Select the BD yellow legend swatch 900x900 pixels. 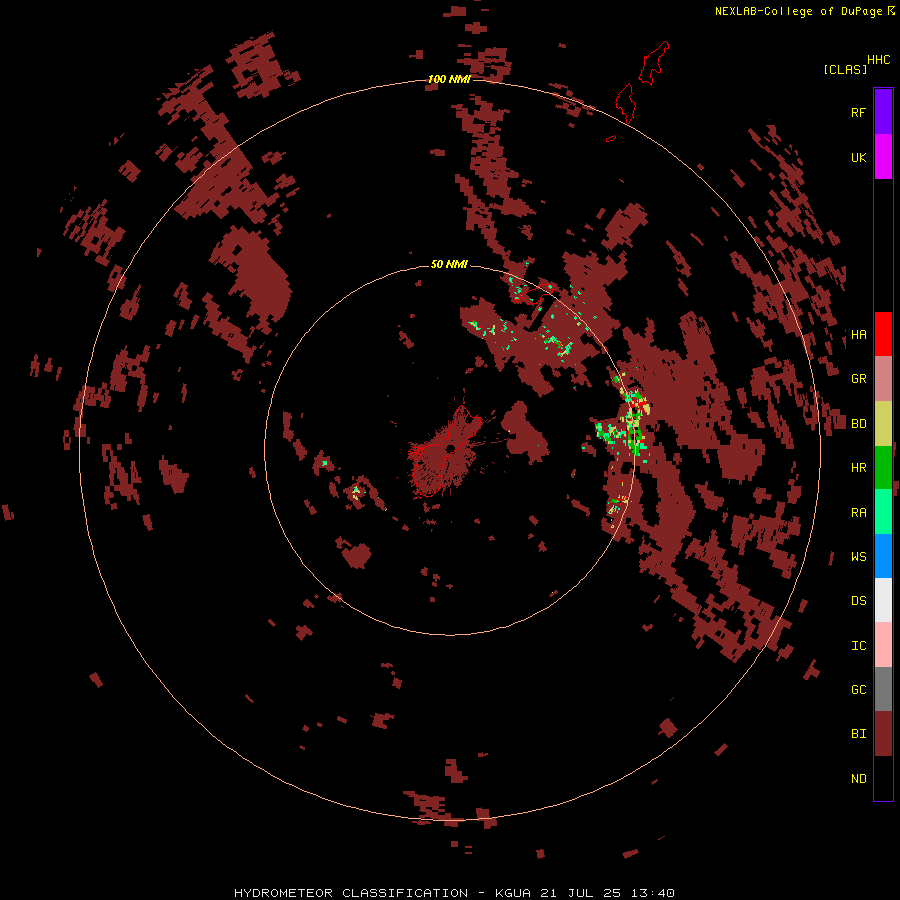[x=883, y=424]
